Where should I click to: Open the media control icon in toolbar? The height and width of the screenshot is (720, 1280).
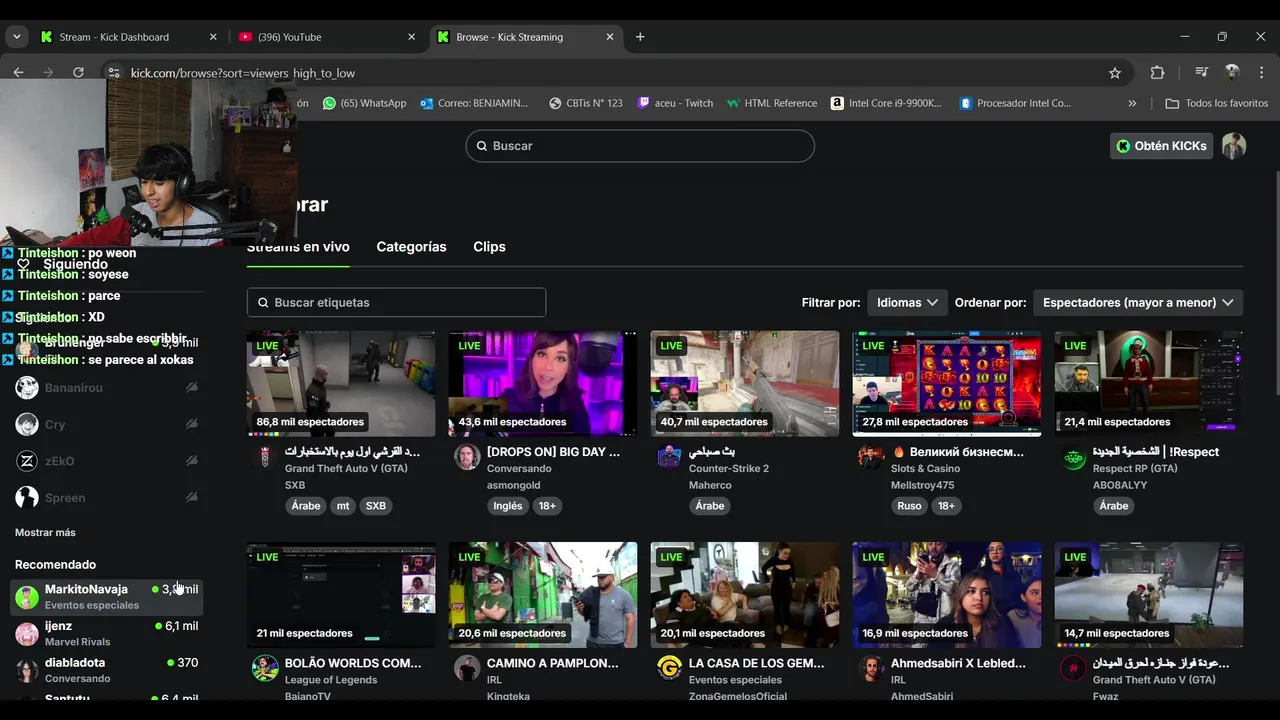click(x=1202, y=72)
